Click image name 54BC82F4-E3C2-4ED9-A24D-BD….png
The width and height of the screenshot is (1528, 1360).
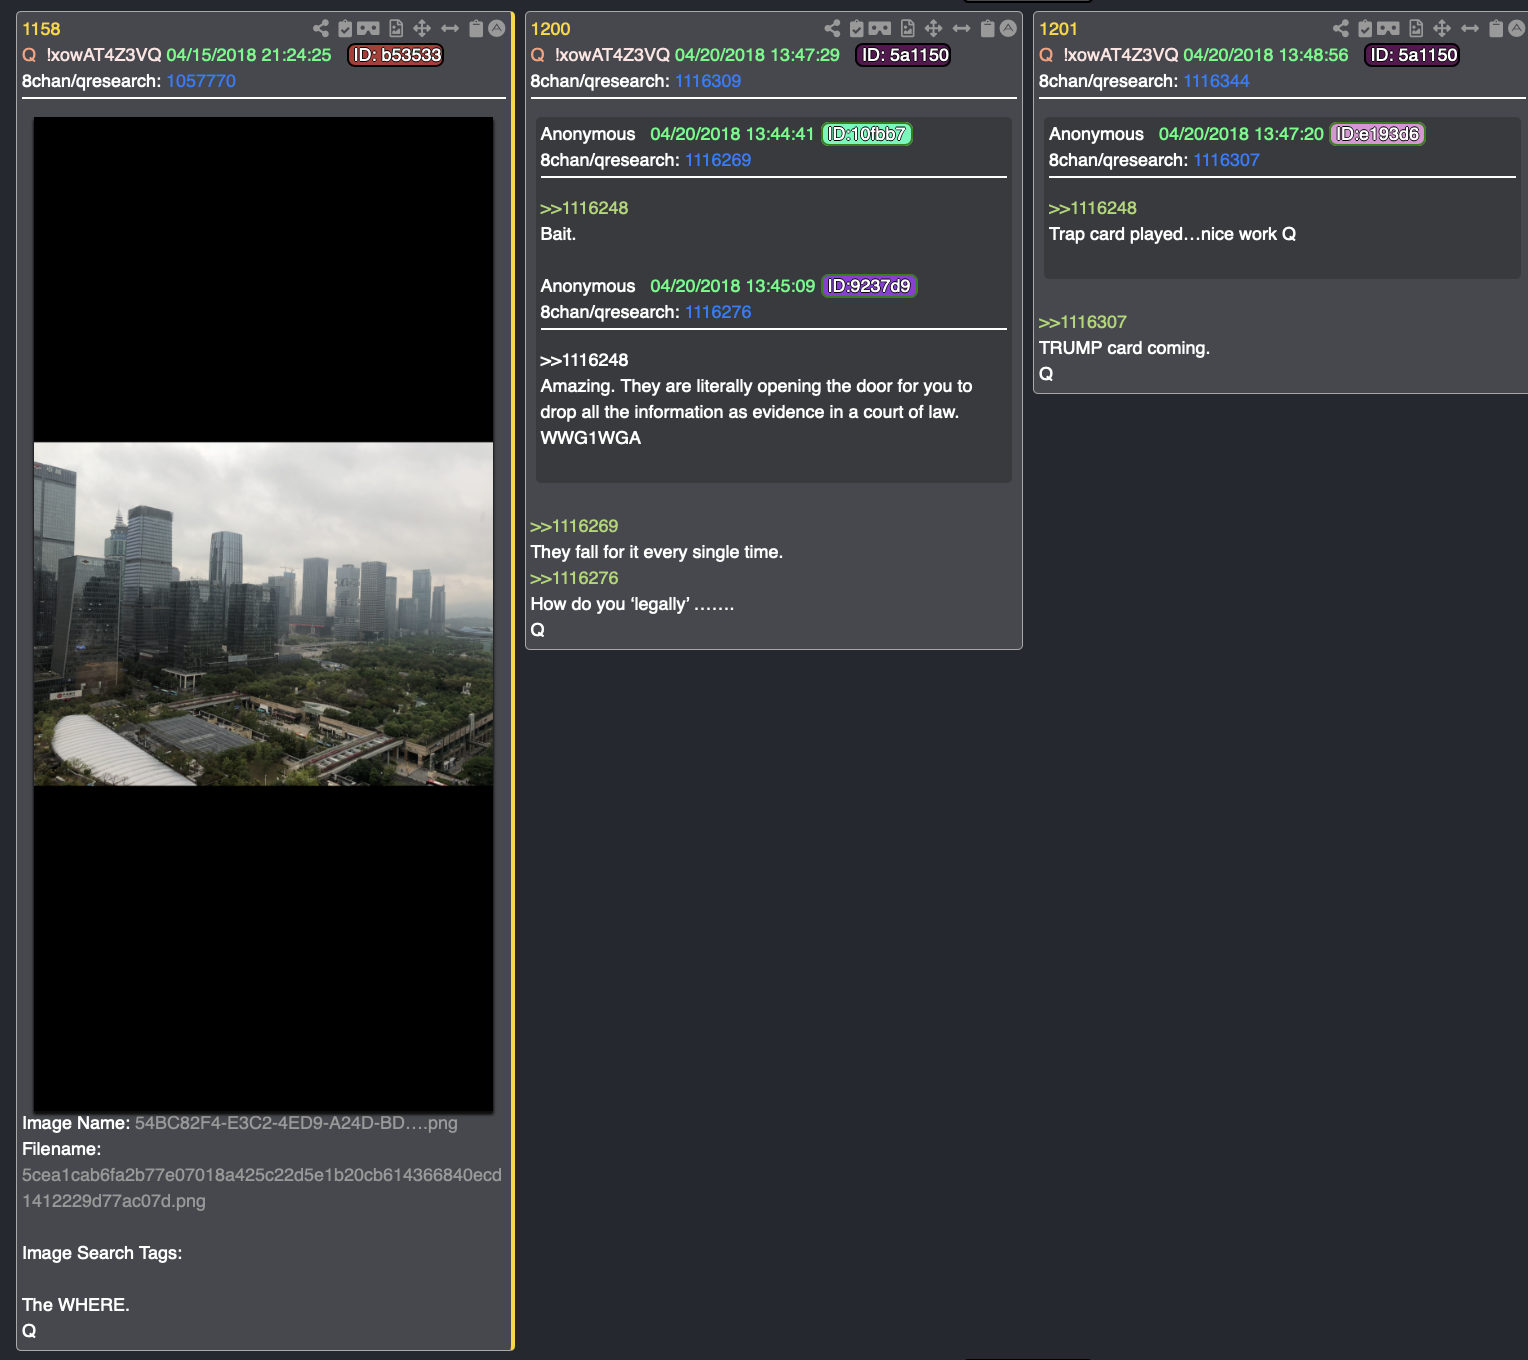[x=296, y=1123]
